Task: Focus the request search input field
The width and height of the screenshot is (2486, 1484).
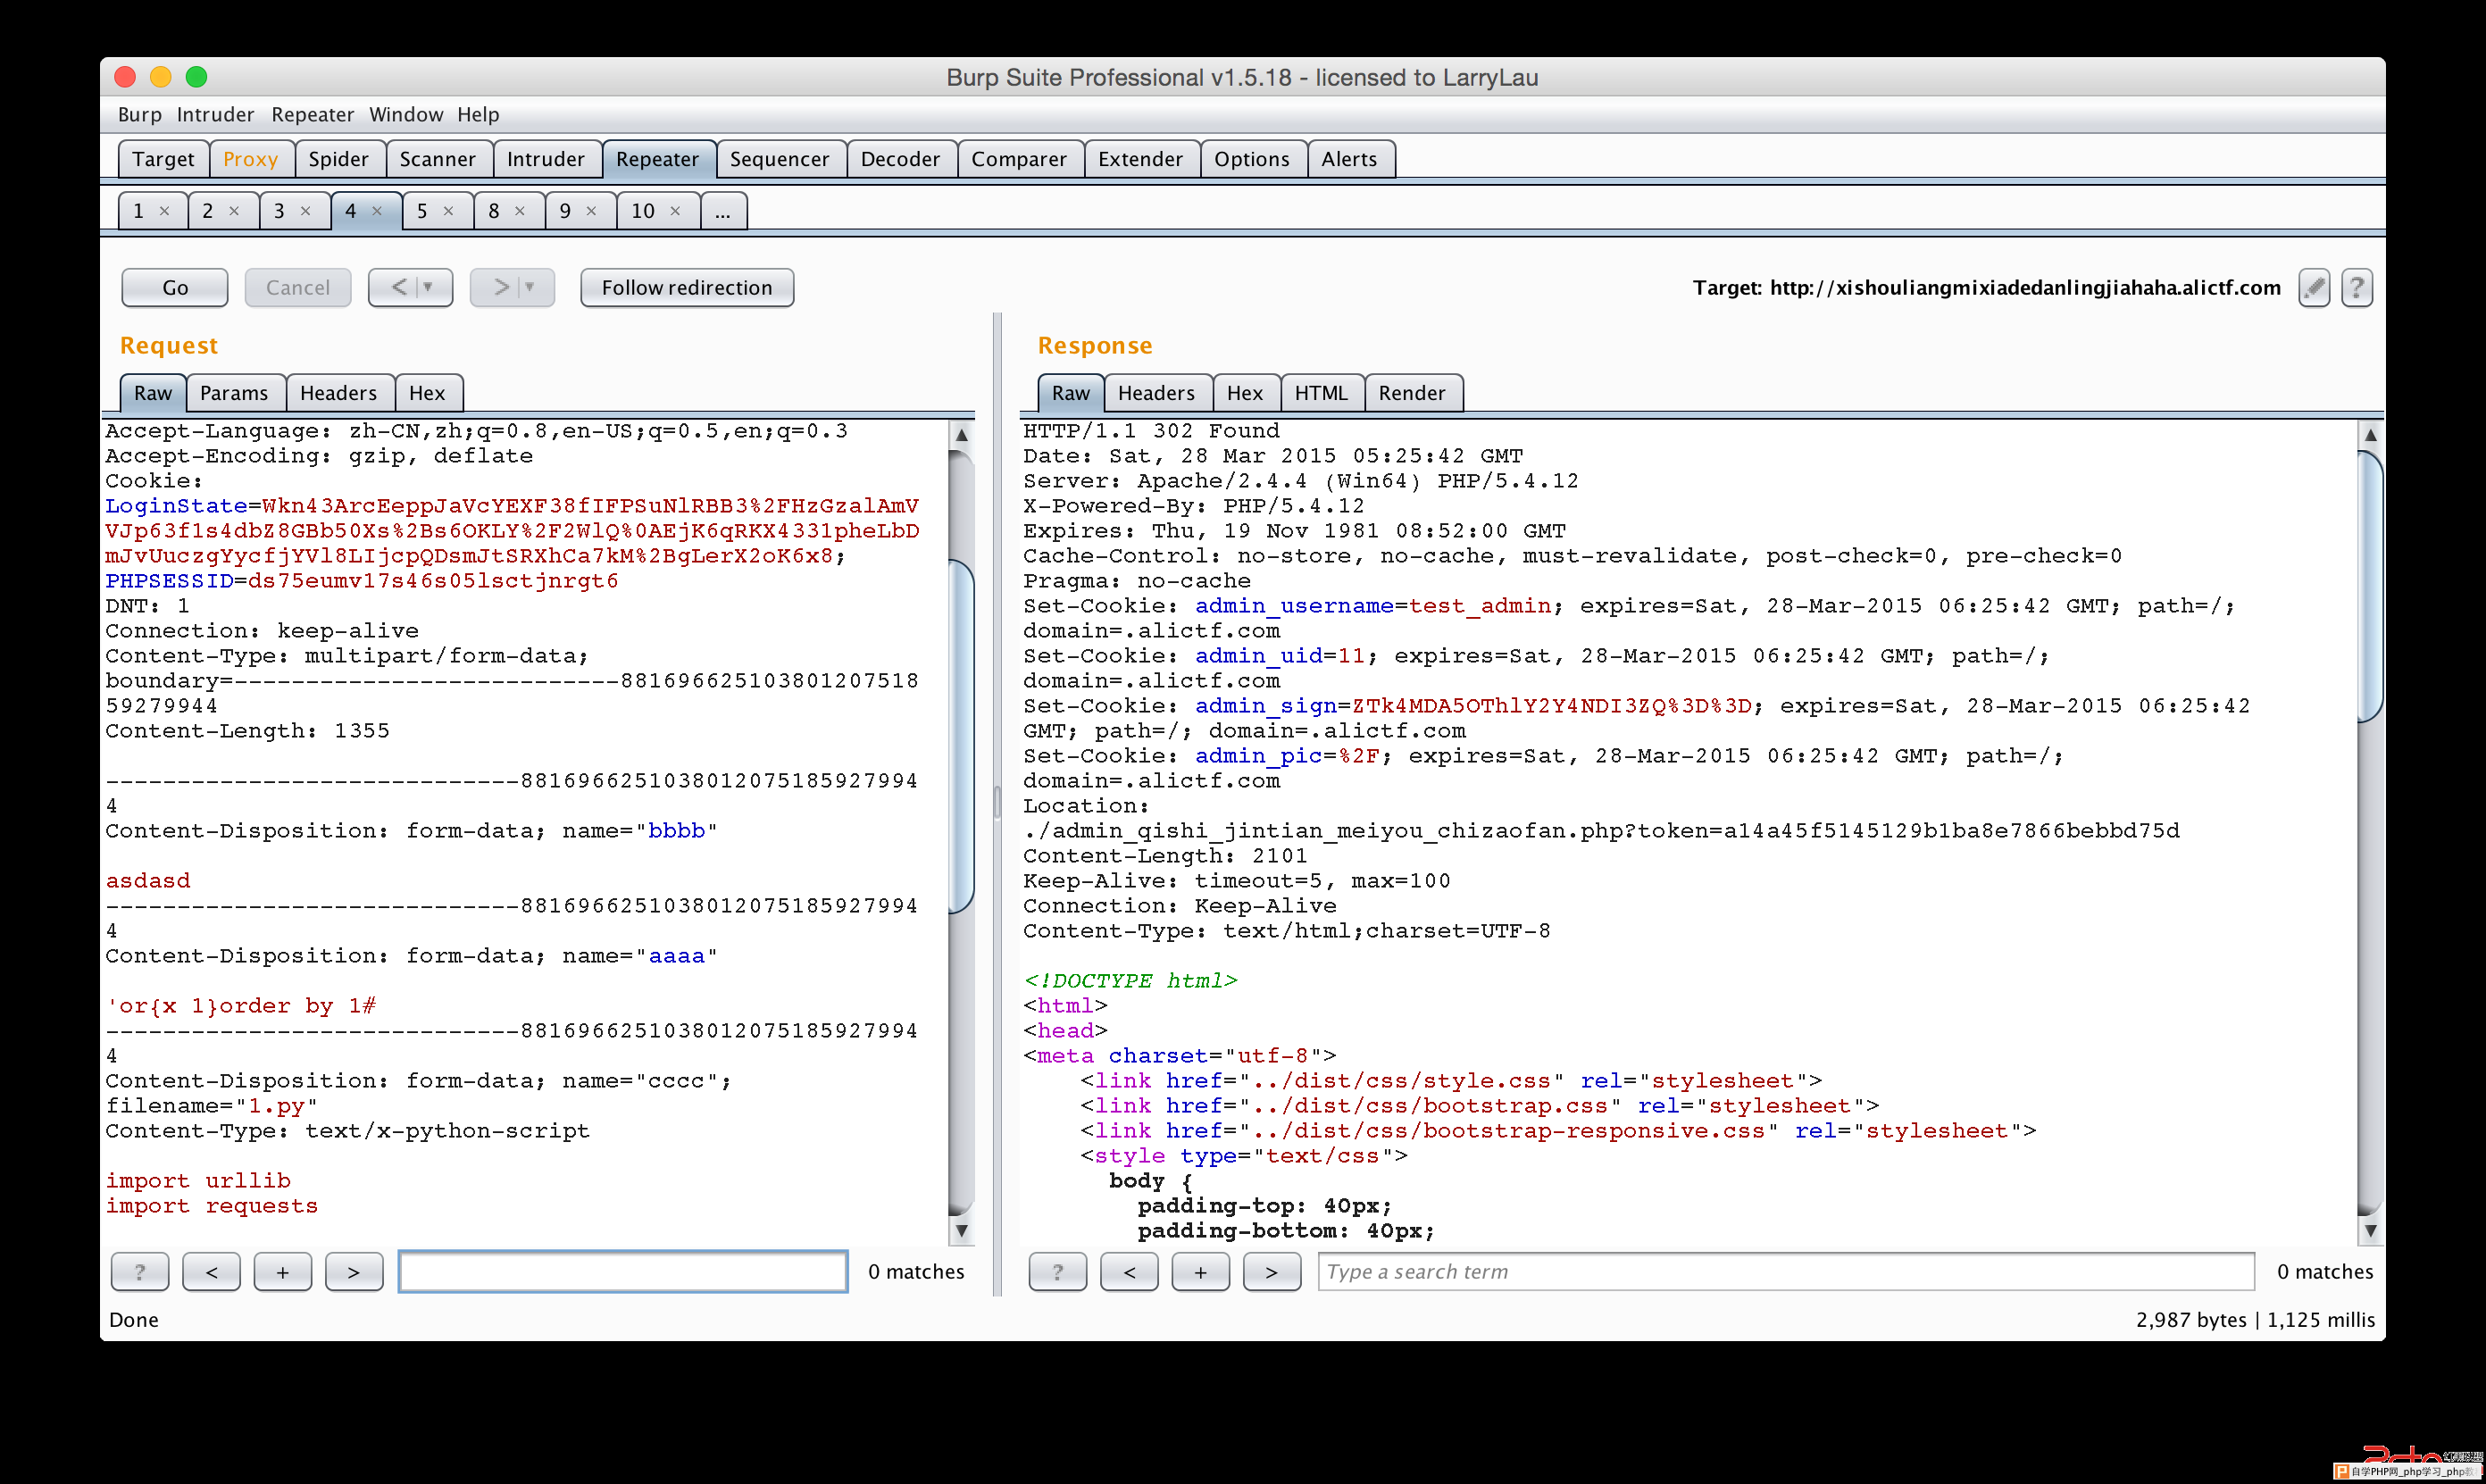Action: (x=624, y=1271)
